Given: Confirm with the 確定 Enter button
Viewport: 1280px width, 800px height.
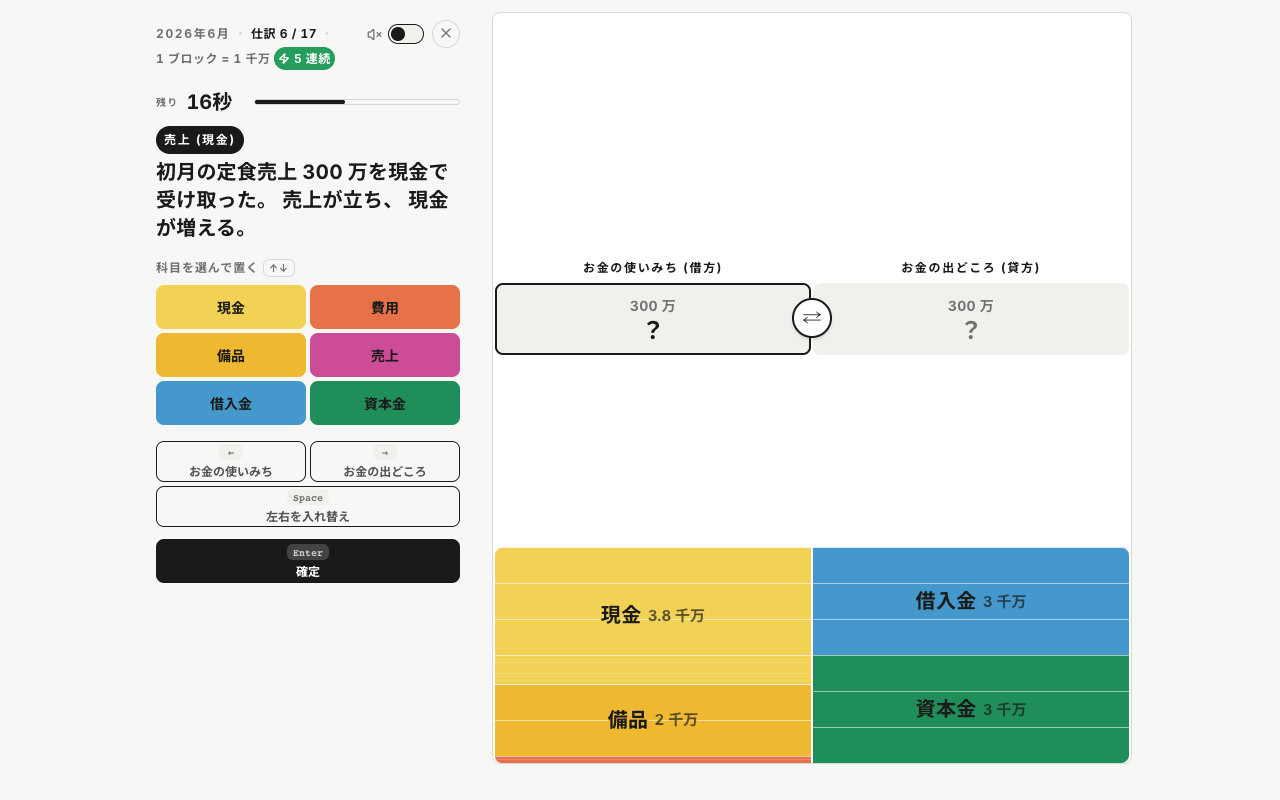Looking at the screenshot, I should [308, 561].
